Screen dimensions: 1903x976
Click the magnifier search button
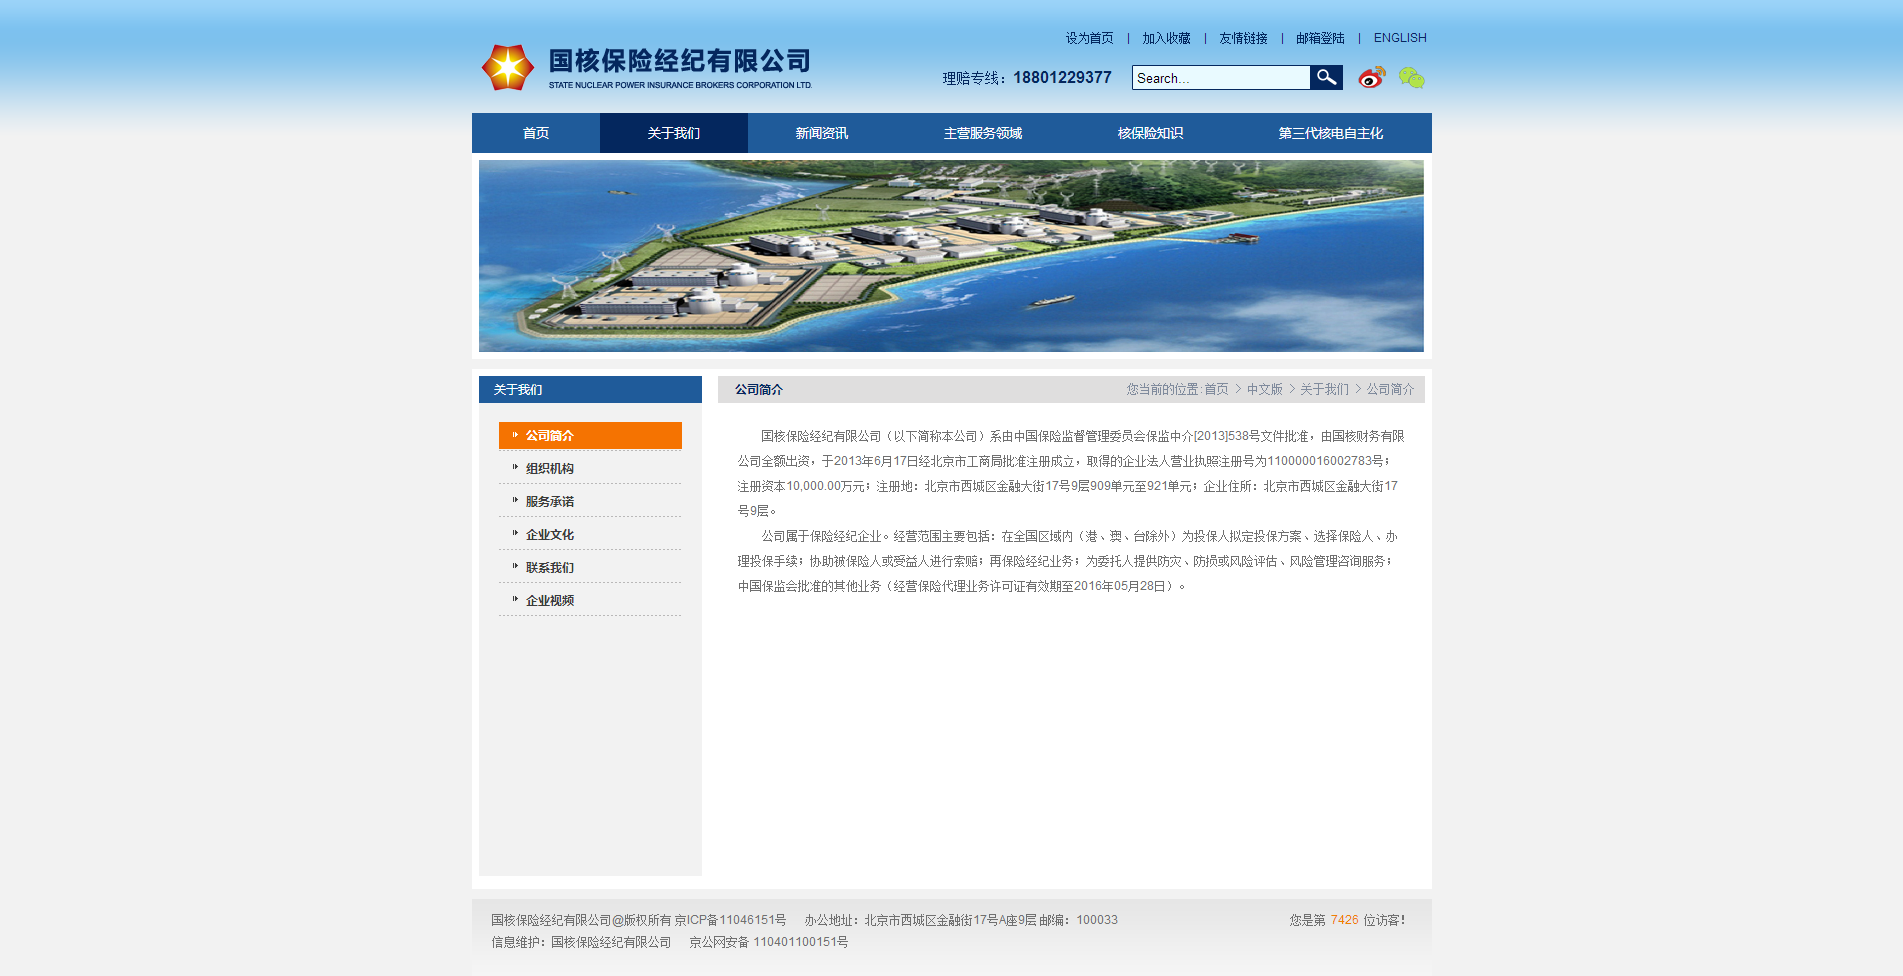[1326, 78]
